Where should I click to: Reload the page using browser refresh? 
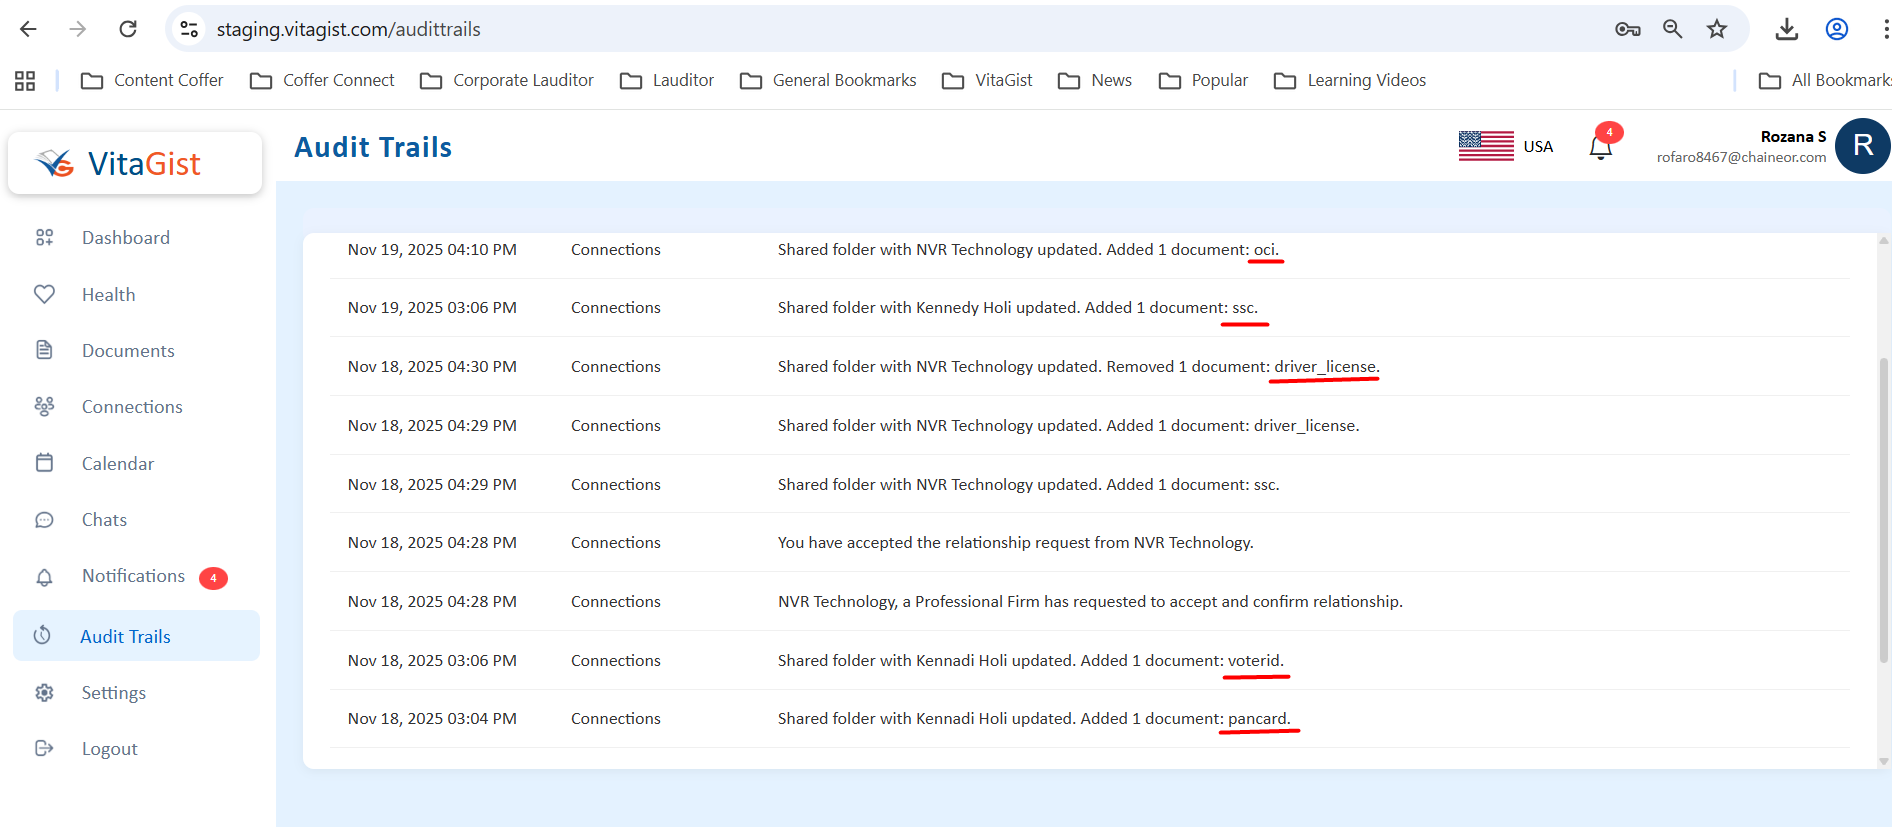pyautogui.click(x=128, y=29)
